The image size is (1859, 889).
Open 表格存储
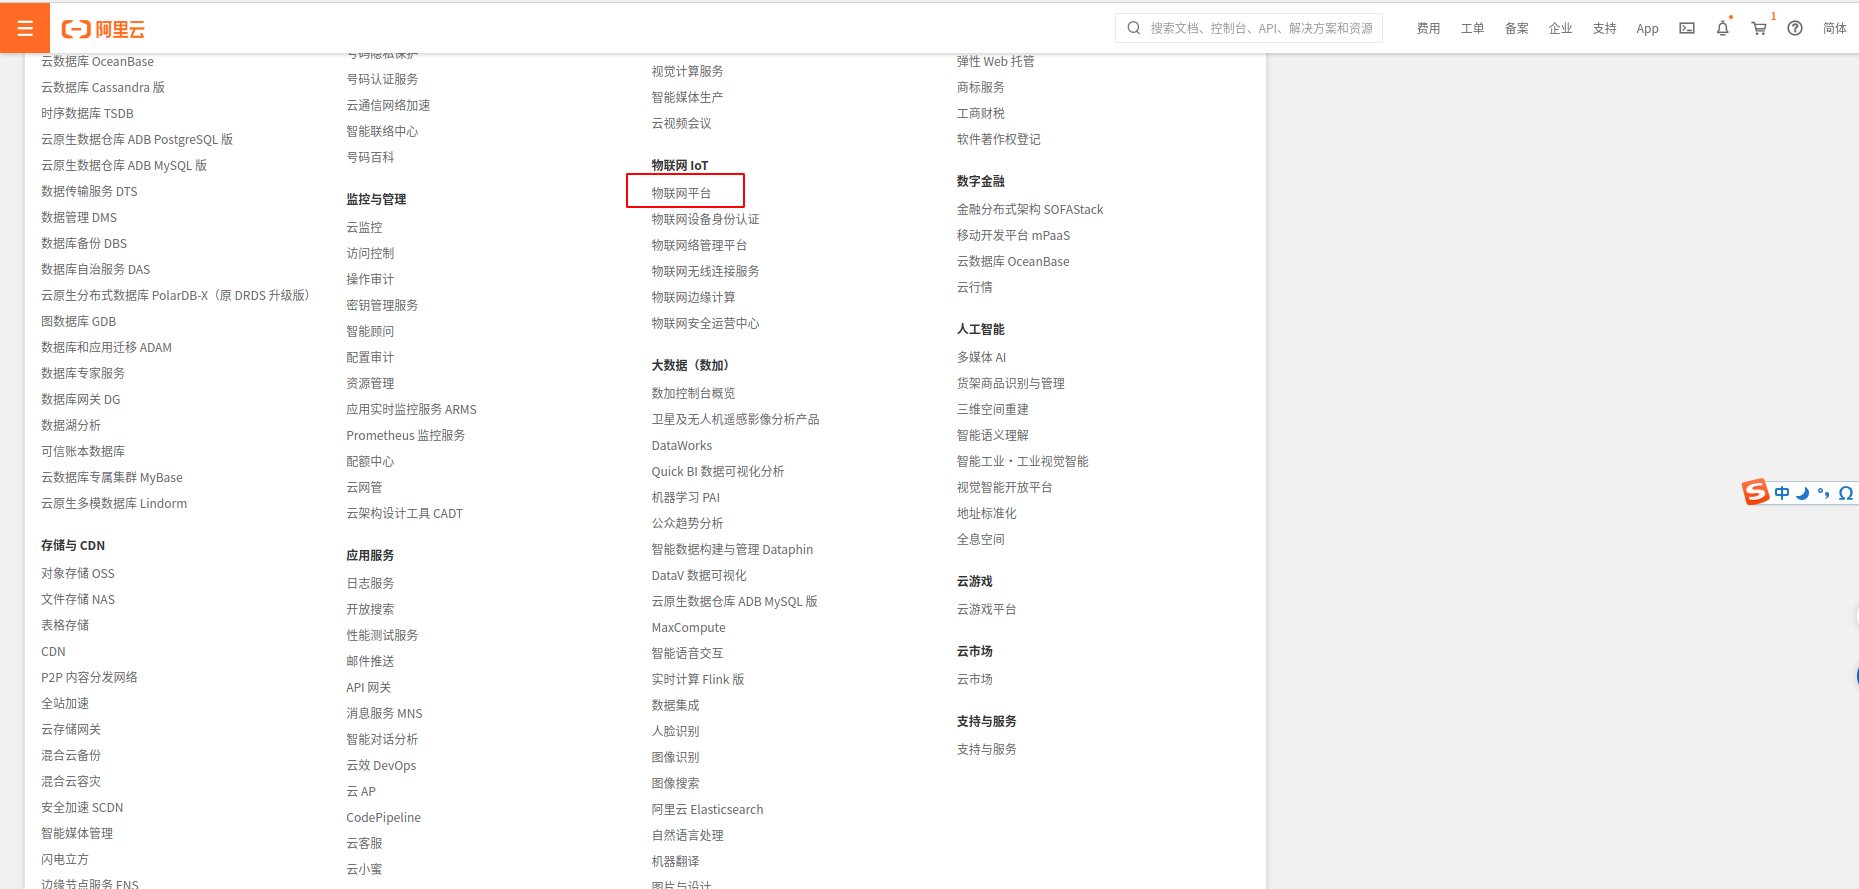(x=65, y=625)
